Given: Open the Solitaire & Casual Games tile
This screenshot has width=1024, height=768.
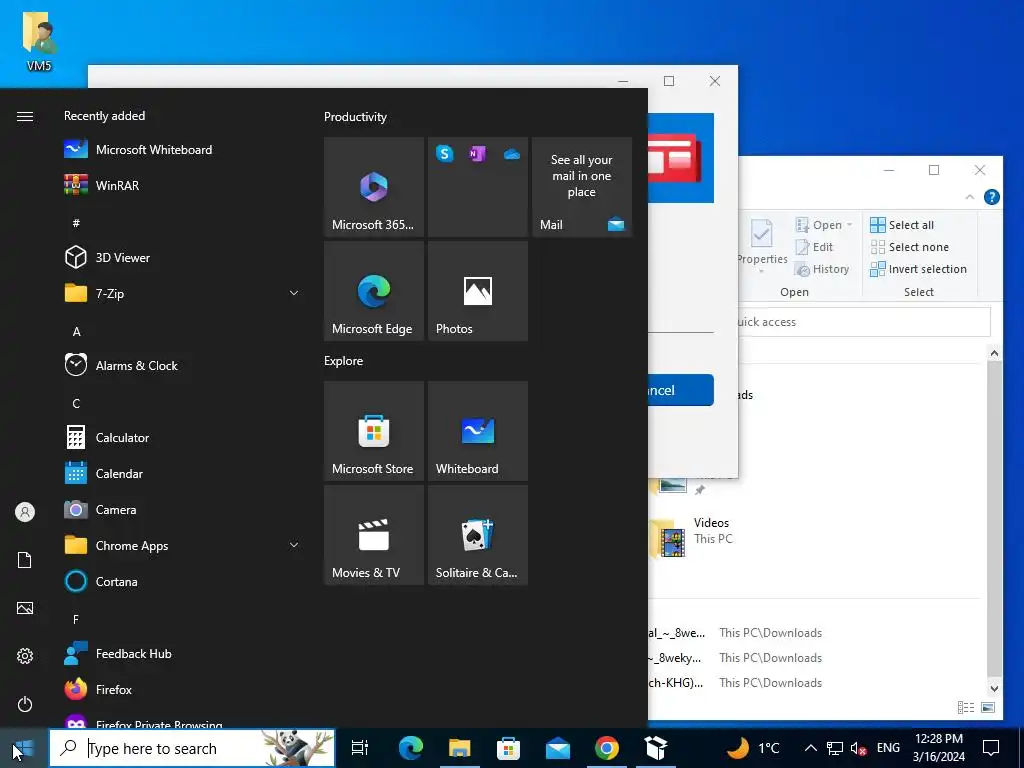Looking at the screenshot, I should tap(477, 535).
